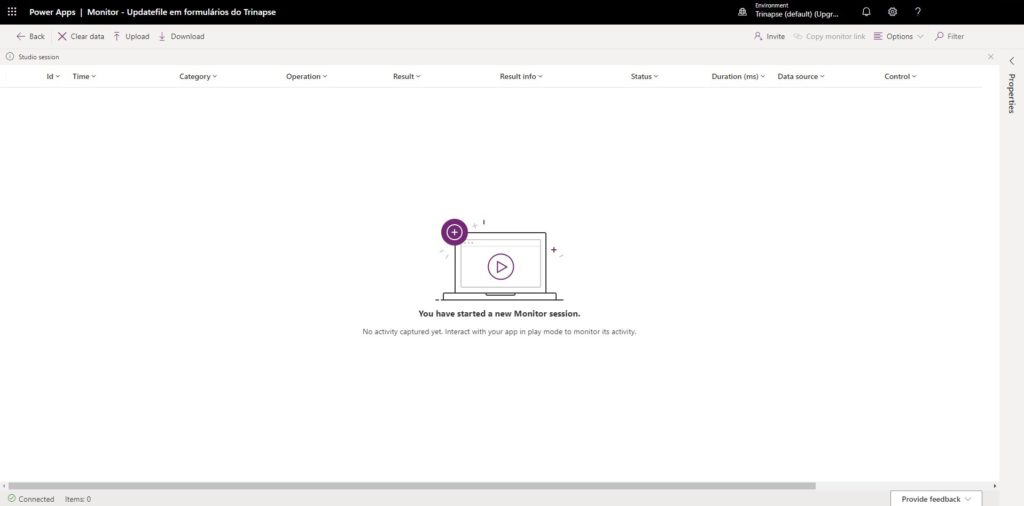Open the Filter search box
1024x506 pixels.
coord(950,37)
